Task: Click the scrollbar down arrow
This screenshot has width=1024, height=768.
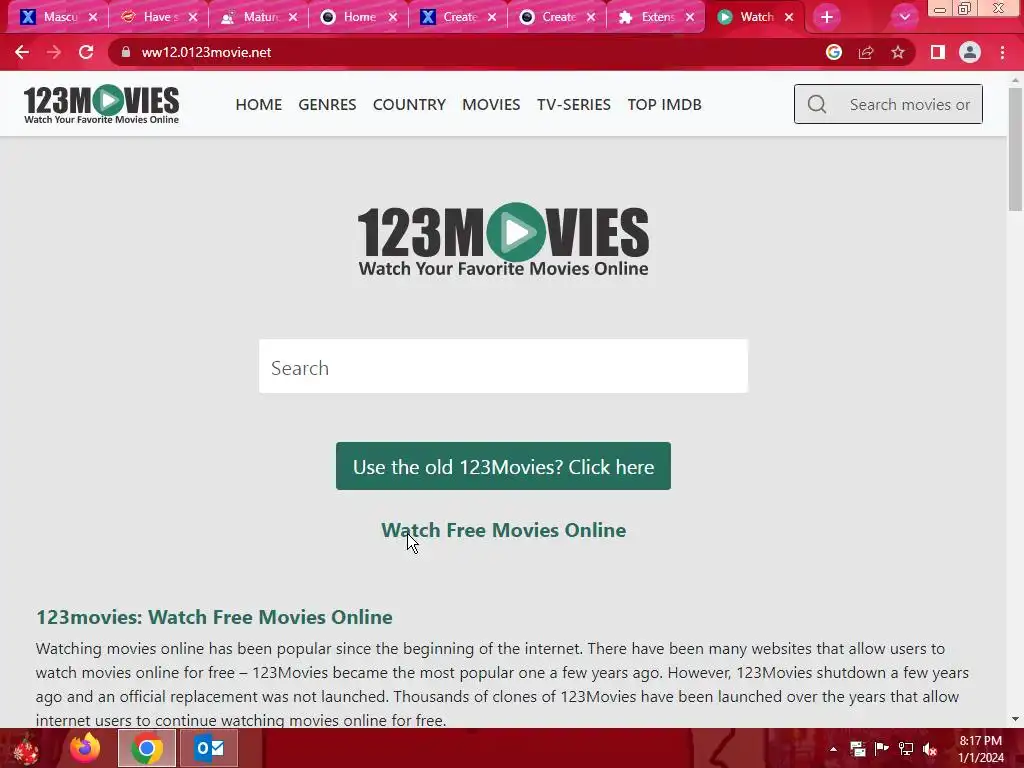Action: (x=1015, y=719)
